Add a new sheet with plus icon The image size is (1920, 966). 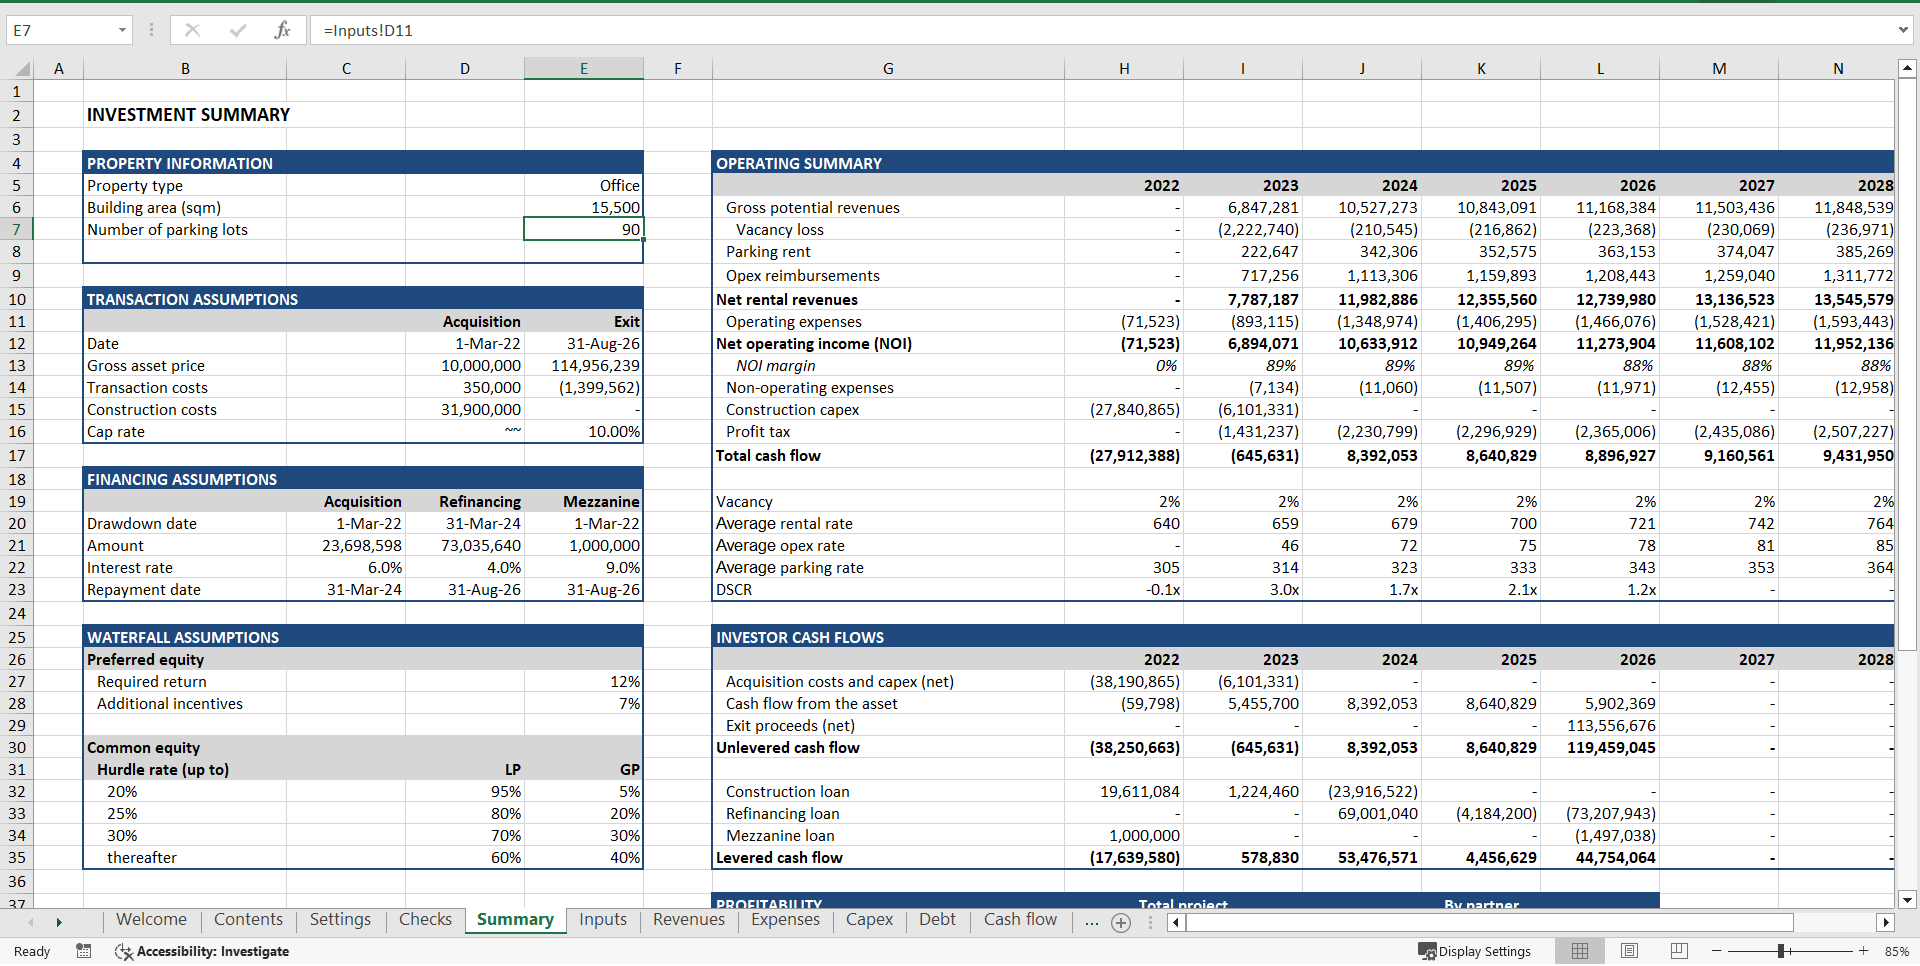pos(1121,923)
